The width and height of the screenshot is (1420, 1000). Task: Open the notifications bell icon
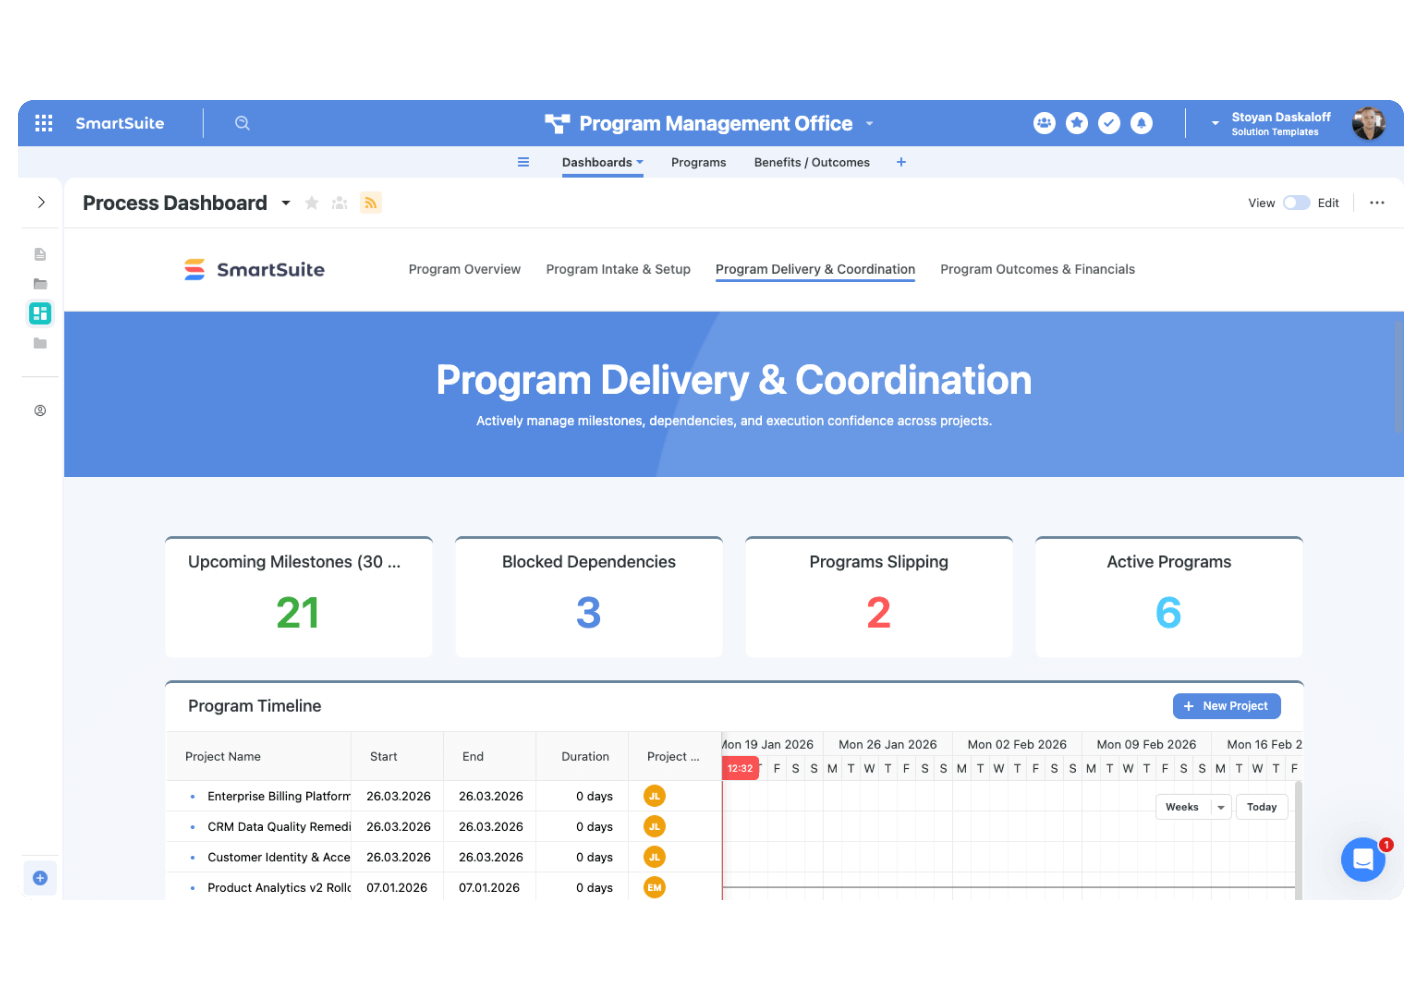pos(1141,123)
